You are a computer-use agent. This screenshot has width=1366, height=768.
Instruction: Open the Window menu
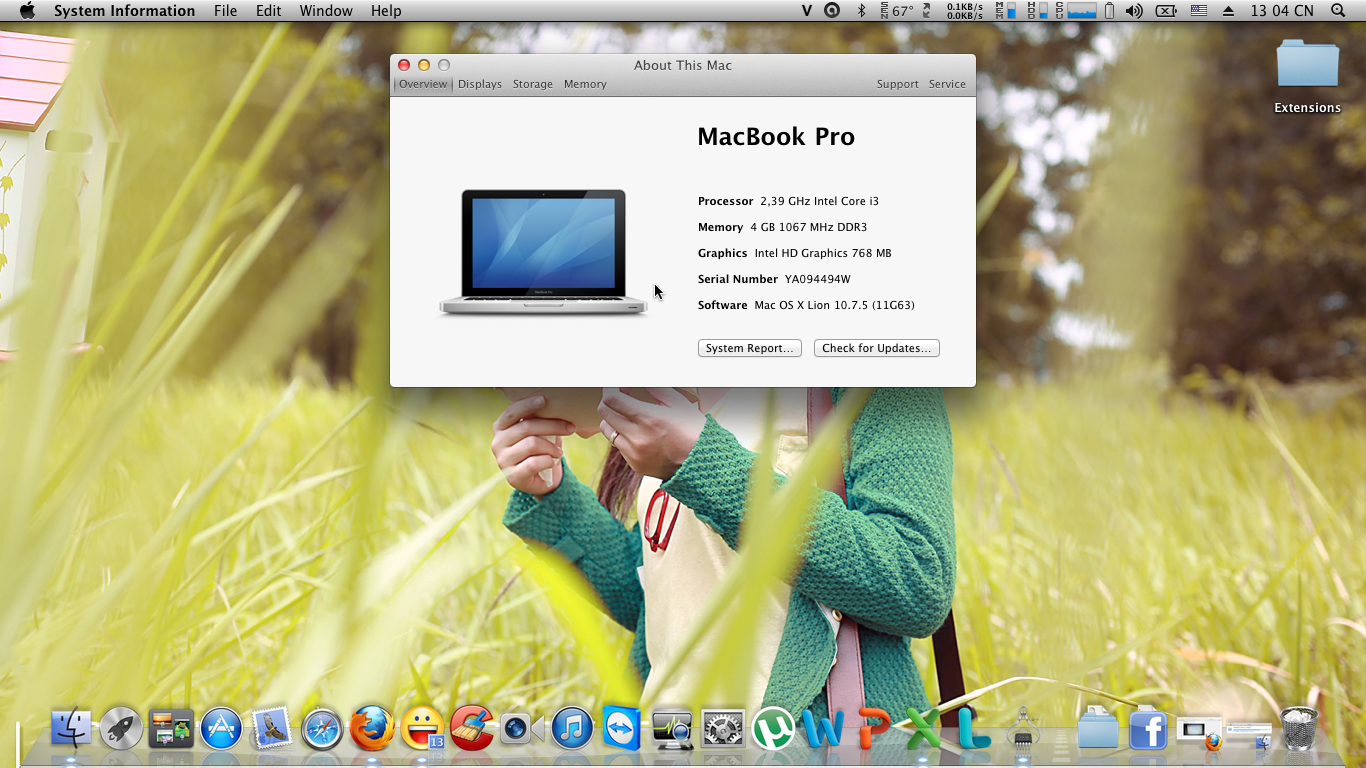coord(326,11)
